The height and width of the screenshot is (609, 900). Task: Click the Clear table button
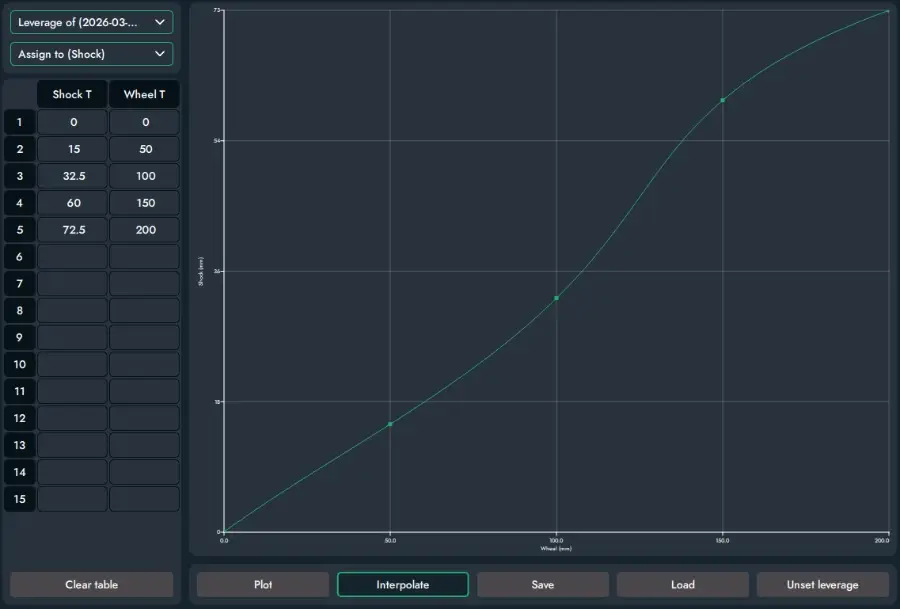[91, 584]
